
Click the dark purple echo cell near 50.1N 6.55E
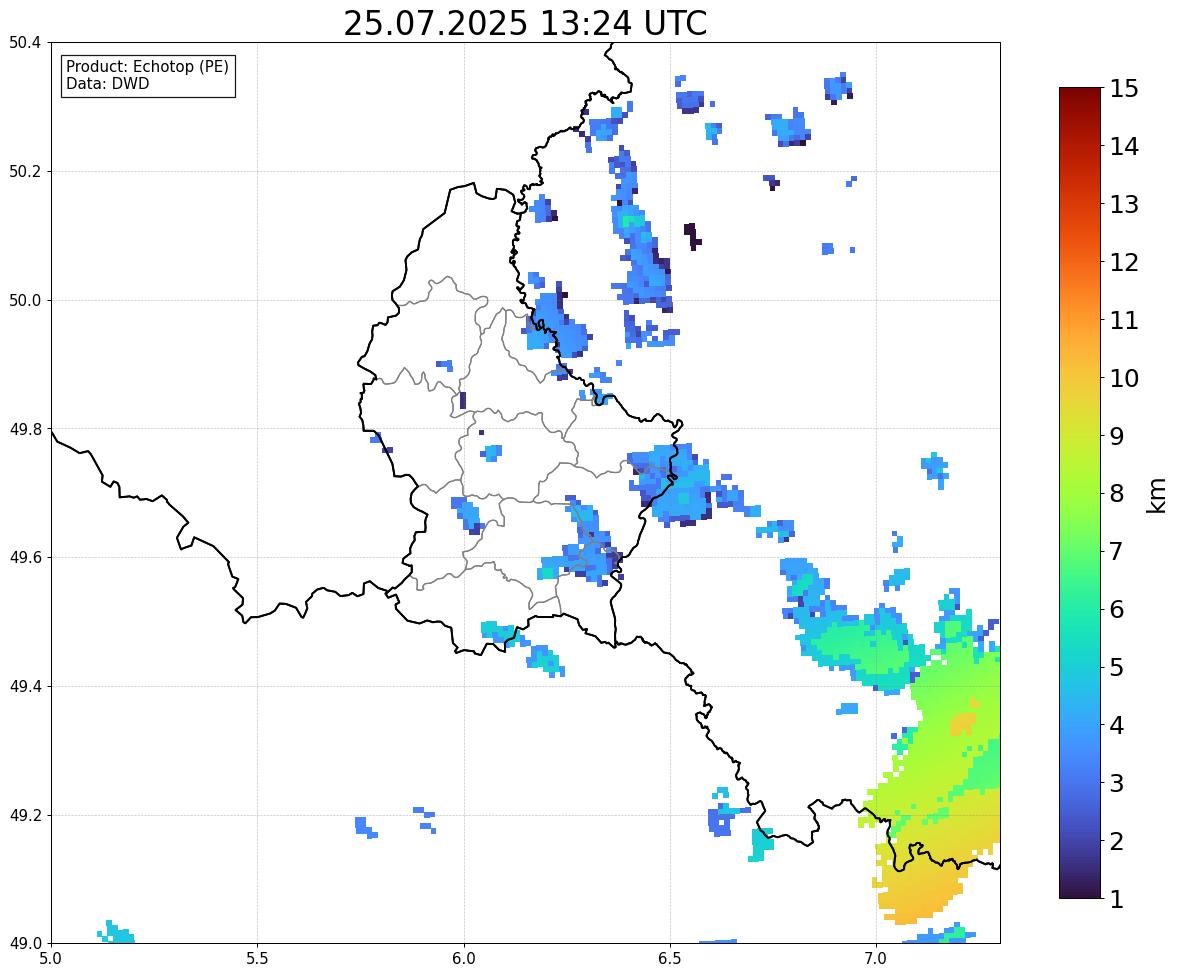click(x=692, y=236)
